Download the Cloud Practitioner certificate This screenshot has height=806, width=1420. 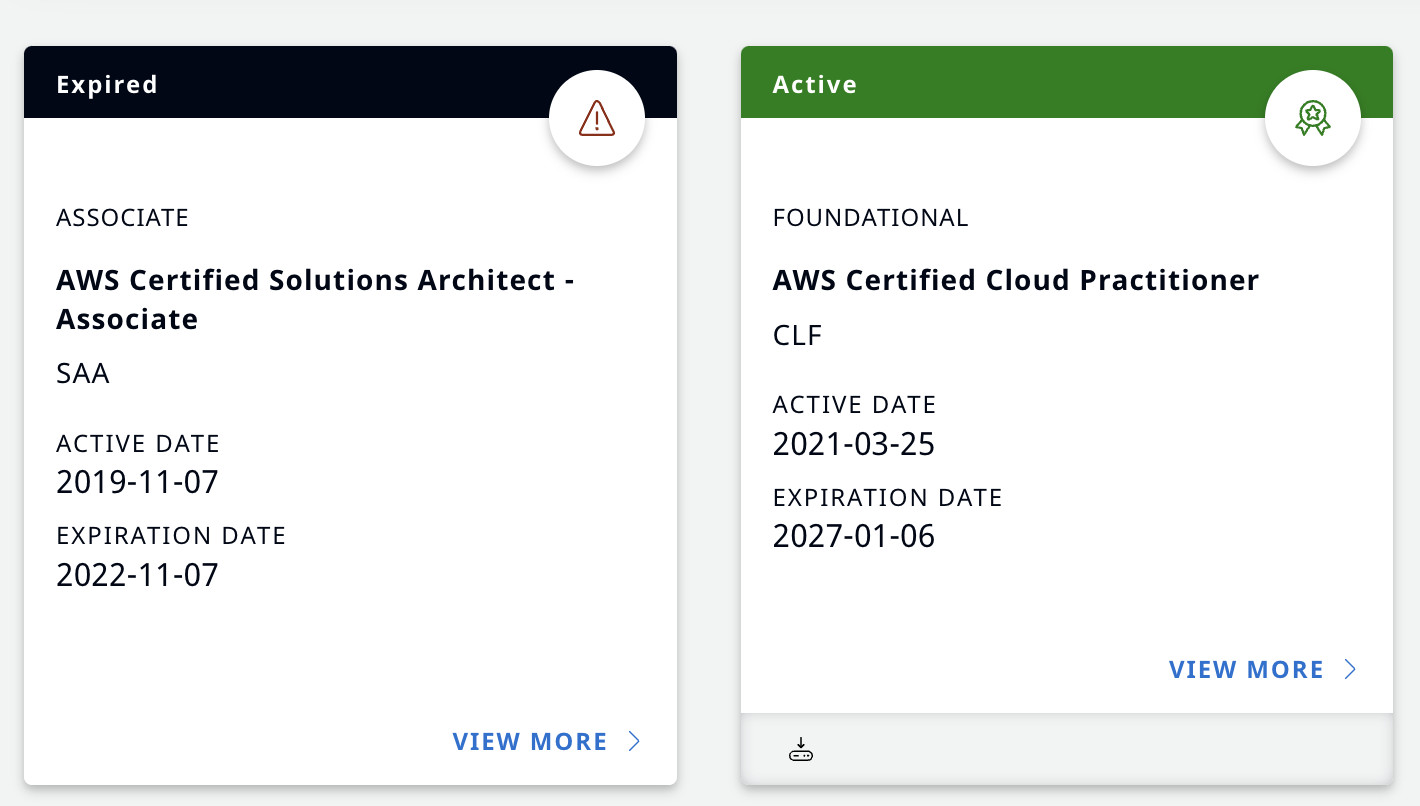tap(801, 749)
